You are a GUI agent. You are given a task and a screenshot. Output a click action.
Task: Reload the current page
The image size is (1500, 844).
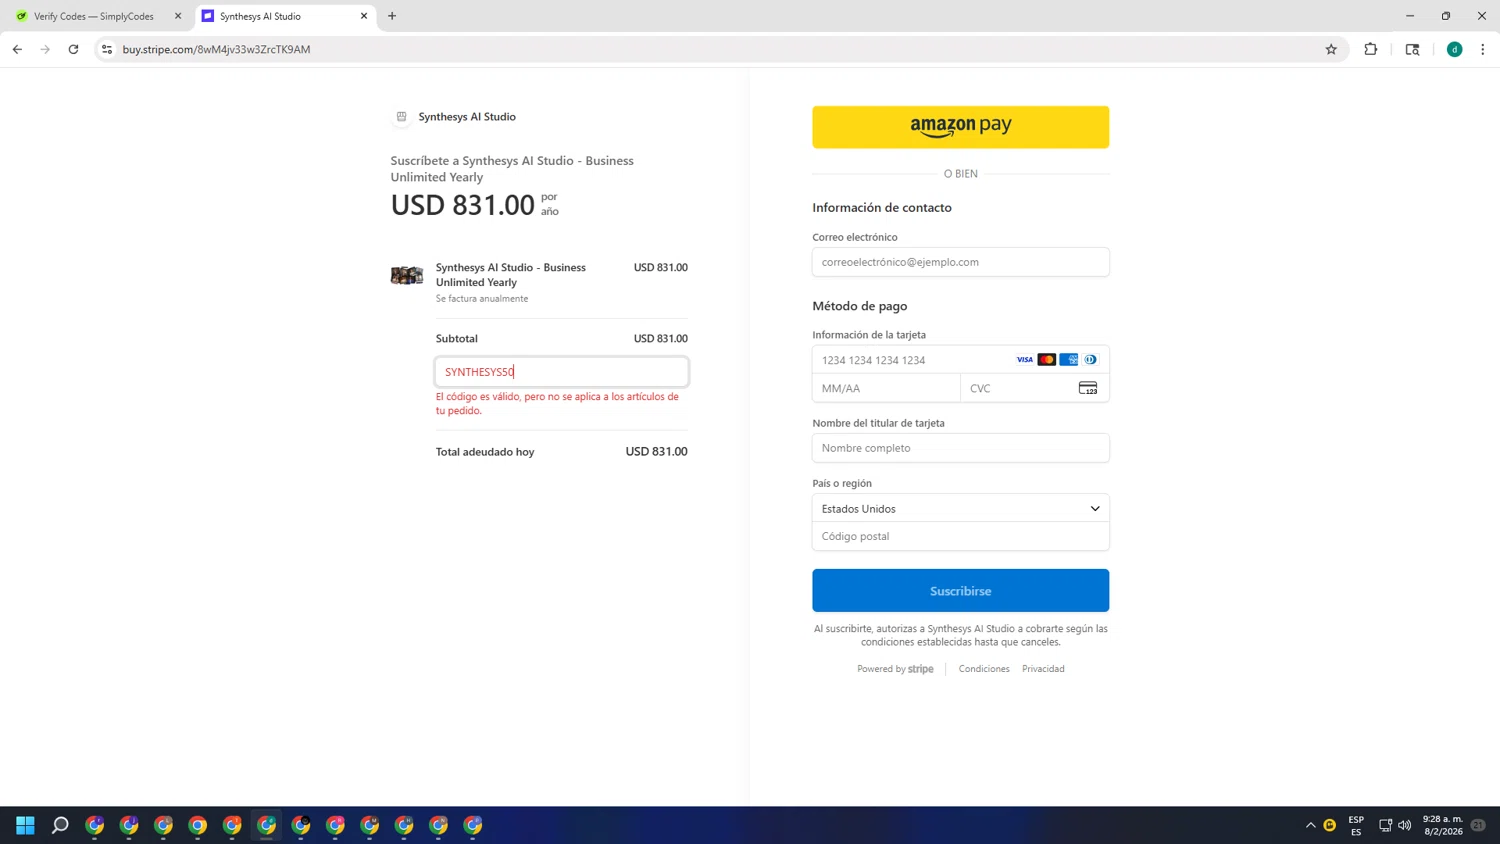click(x=73, y=49)
